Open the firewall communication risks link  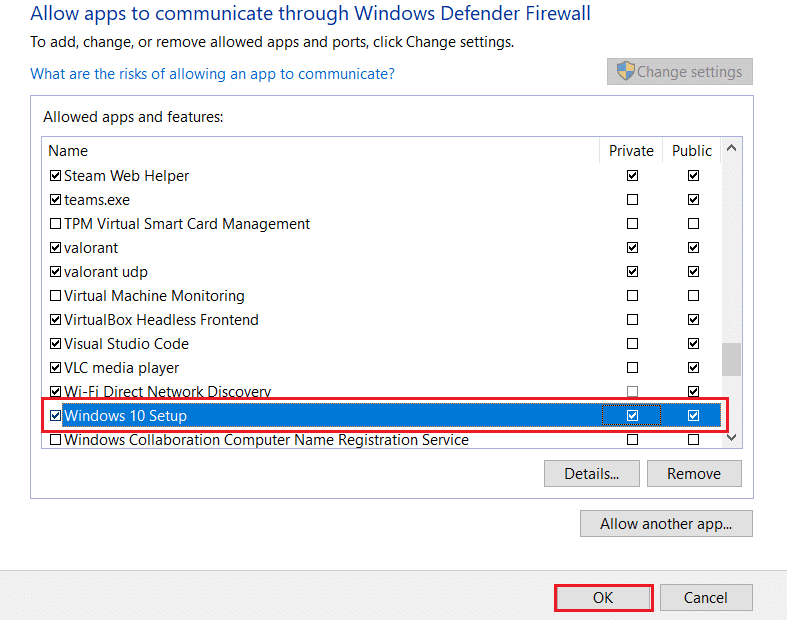(212, 74)
